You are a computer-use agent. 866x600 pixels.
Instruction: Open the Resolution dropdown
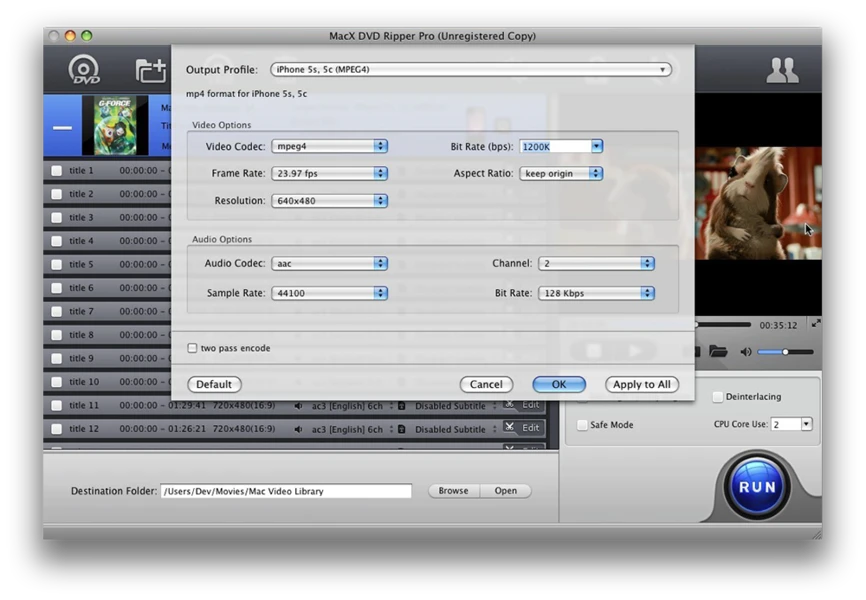pyautogui.click(x=329, y=201)
